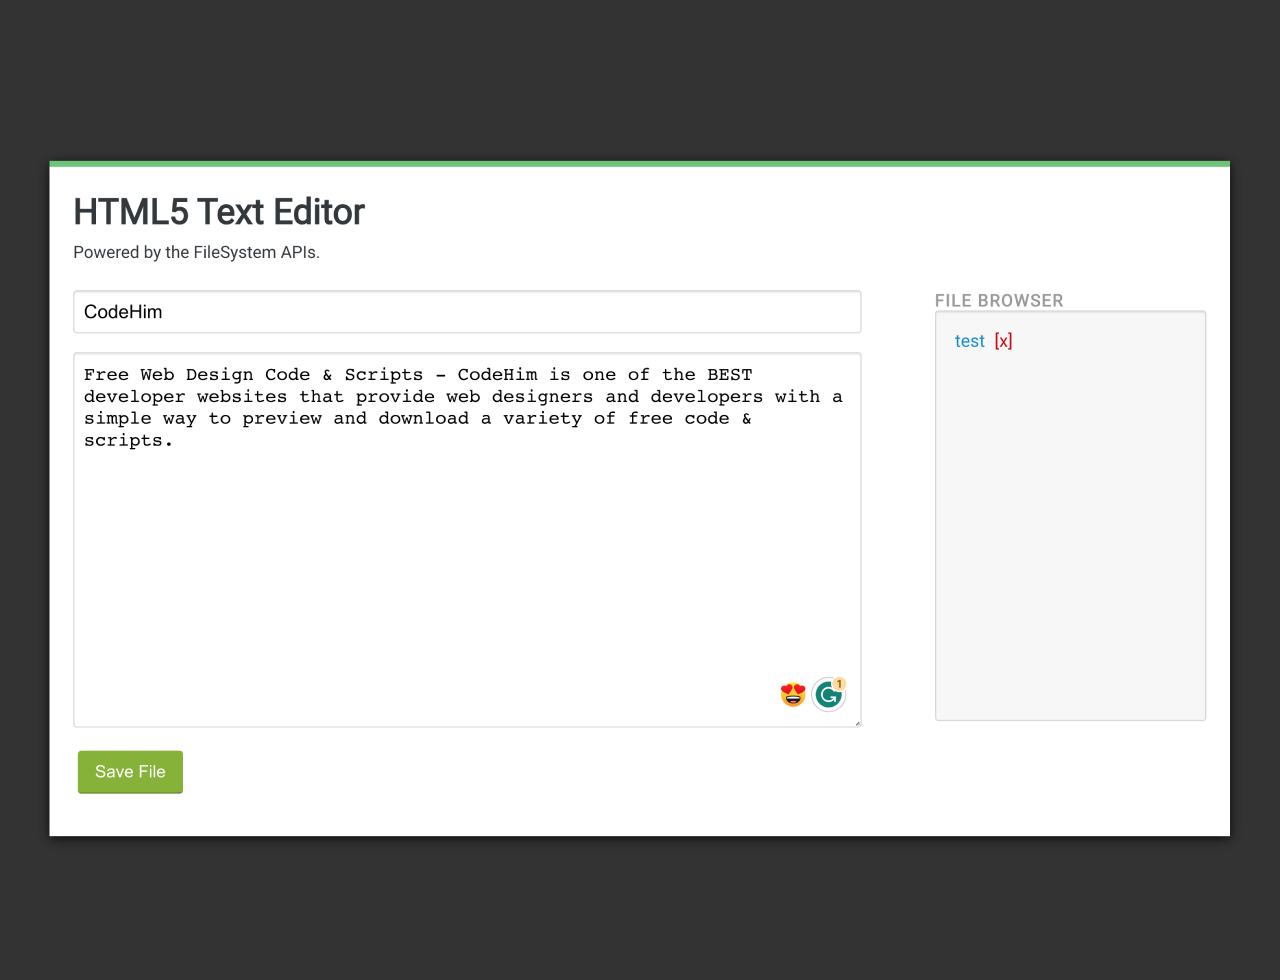The height and width of the screenshot is (980, 1280).
Task: Click the 'Powered by the FileSystem APIs' subtitle
Action: [x=196, y=253]
